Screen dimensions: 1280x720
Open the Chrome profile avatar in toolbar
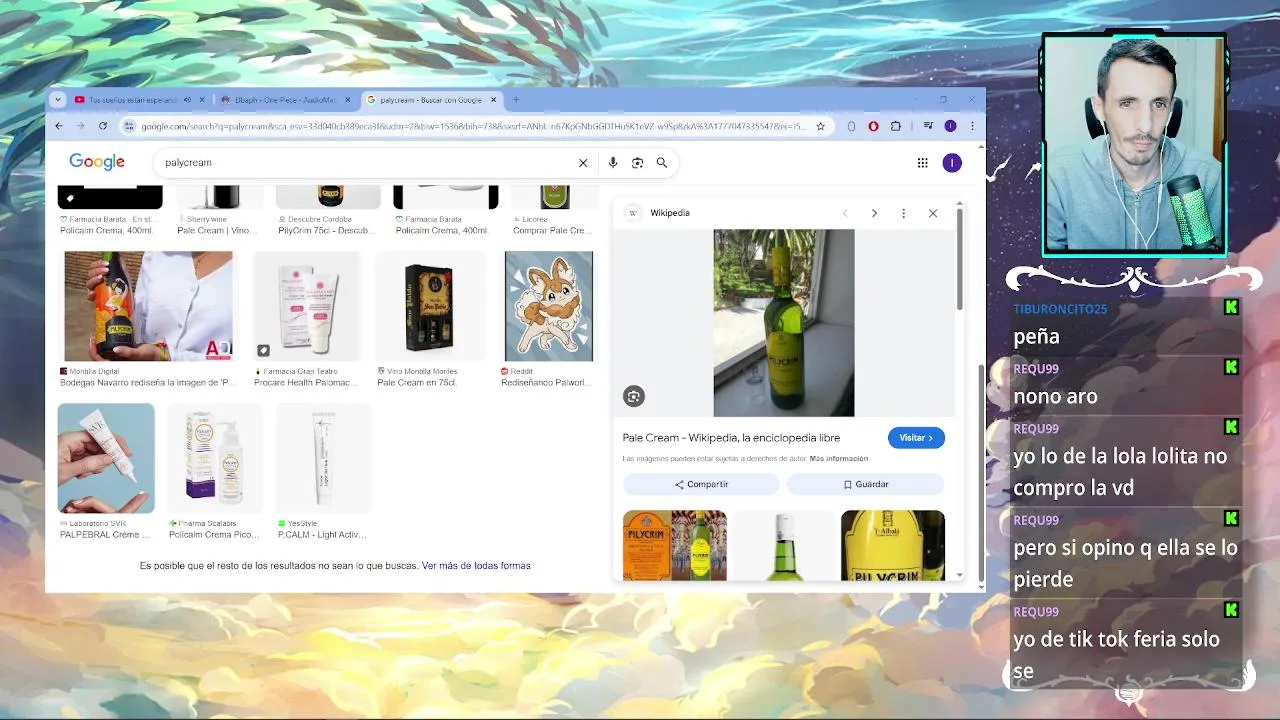(950, 126)
